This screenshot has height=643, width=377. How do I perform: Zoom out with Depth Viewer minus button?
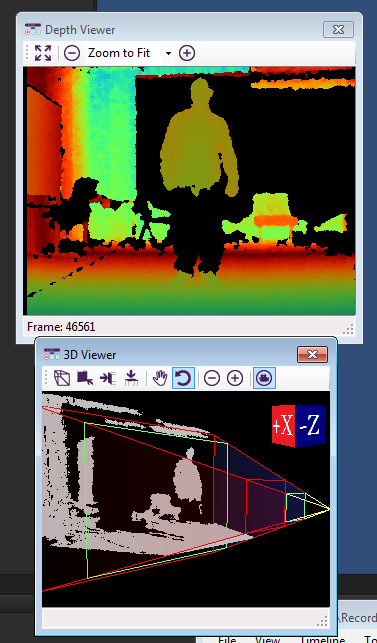click(x=72, y=53)
